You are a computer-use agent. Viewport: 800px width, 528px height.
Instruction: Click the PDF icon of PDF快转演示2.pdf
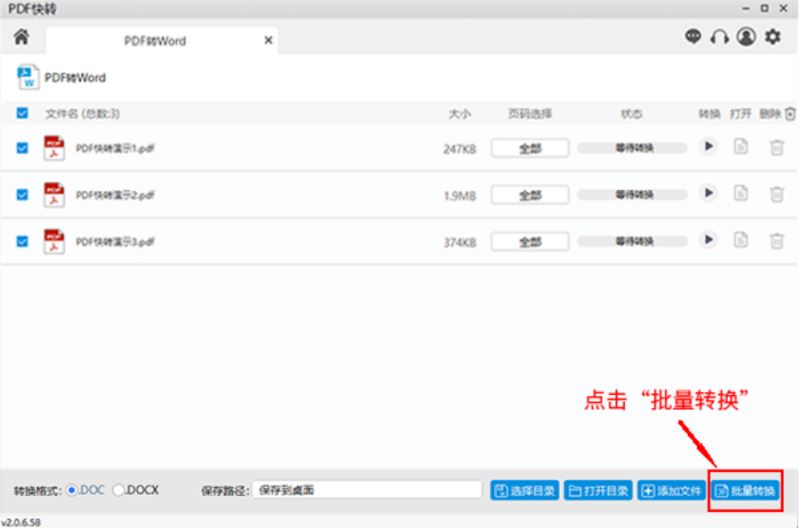[54, 195]
